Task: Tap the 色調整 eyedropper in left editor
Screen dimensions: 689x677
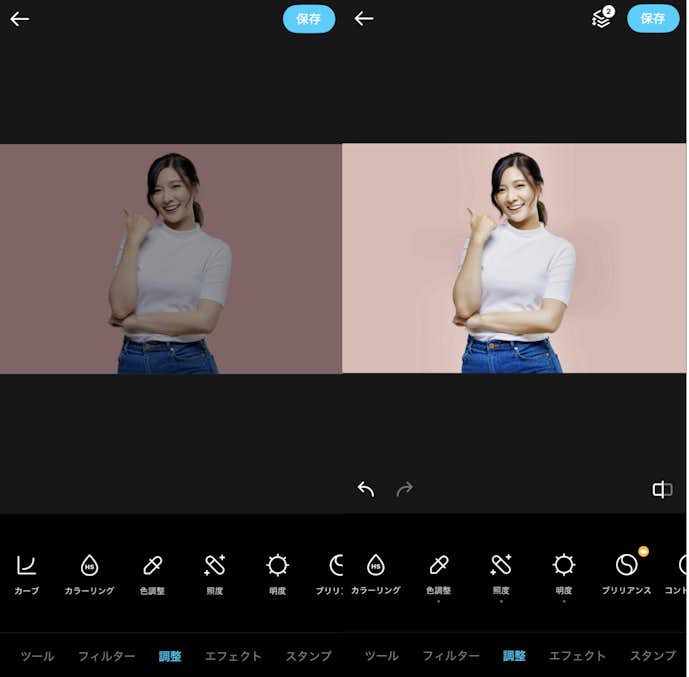Action: [x=152, y=566]
